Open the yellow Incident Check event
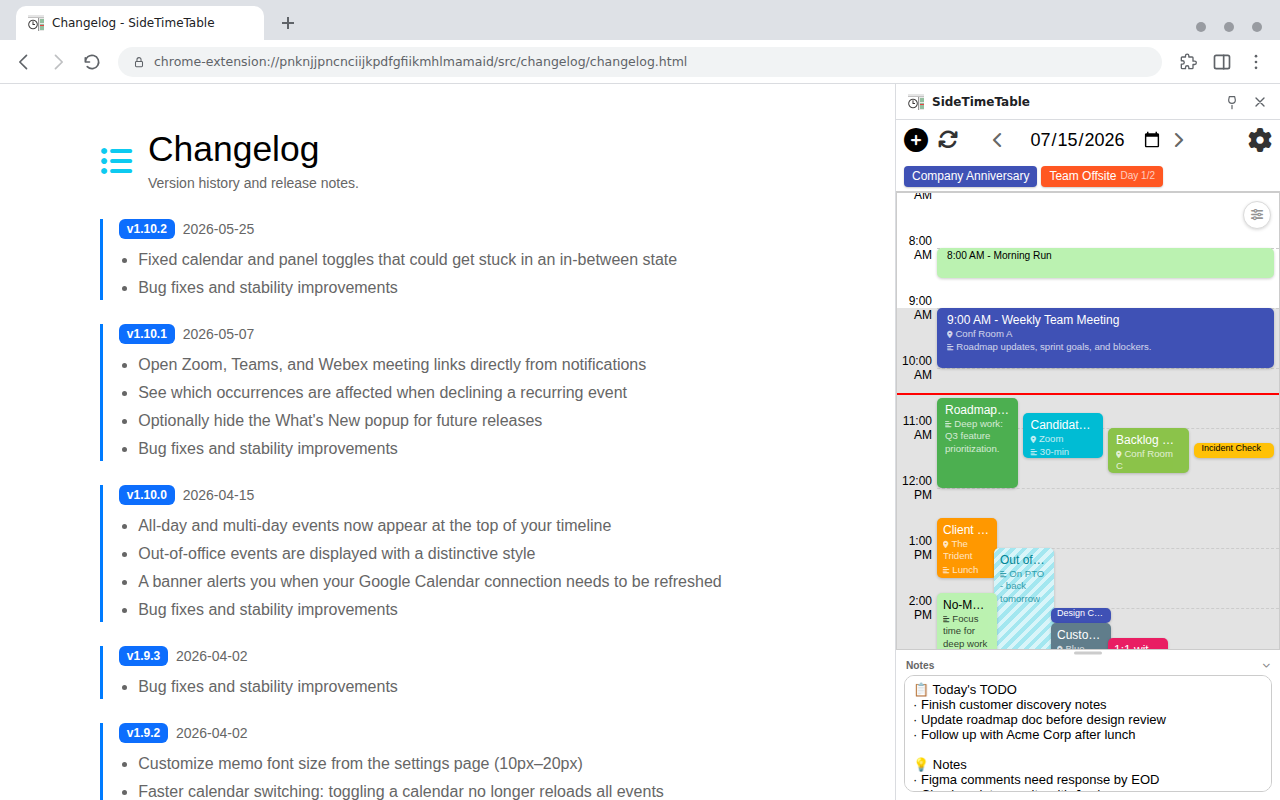Screen dimensions: 1280x800 (1233, 450)
